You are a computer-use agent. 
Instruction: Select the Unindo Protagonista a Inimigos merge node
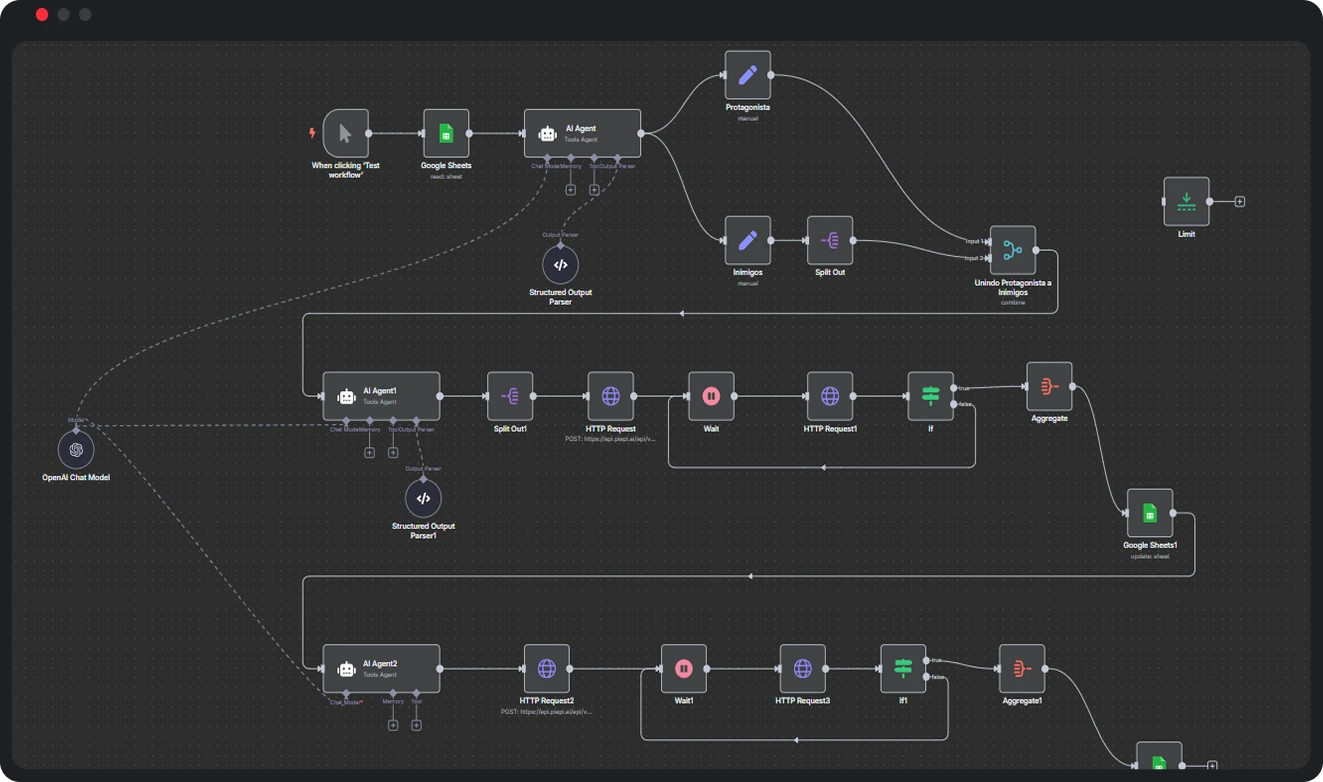pyautogui.click(x=1013, y=250)
